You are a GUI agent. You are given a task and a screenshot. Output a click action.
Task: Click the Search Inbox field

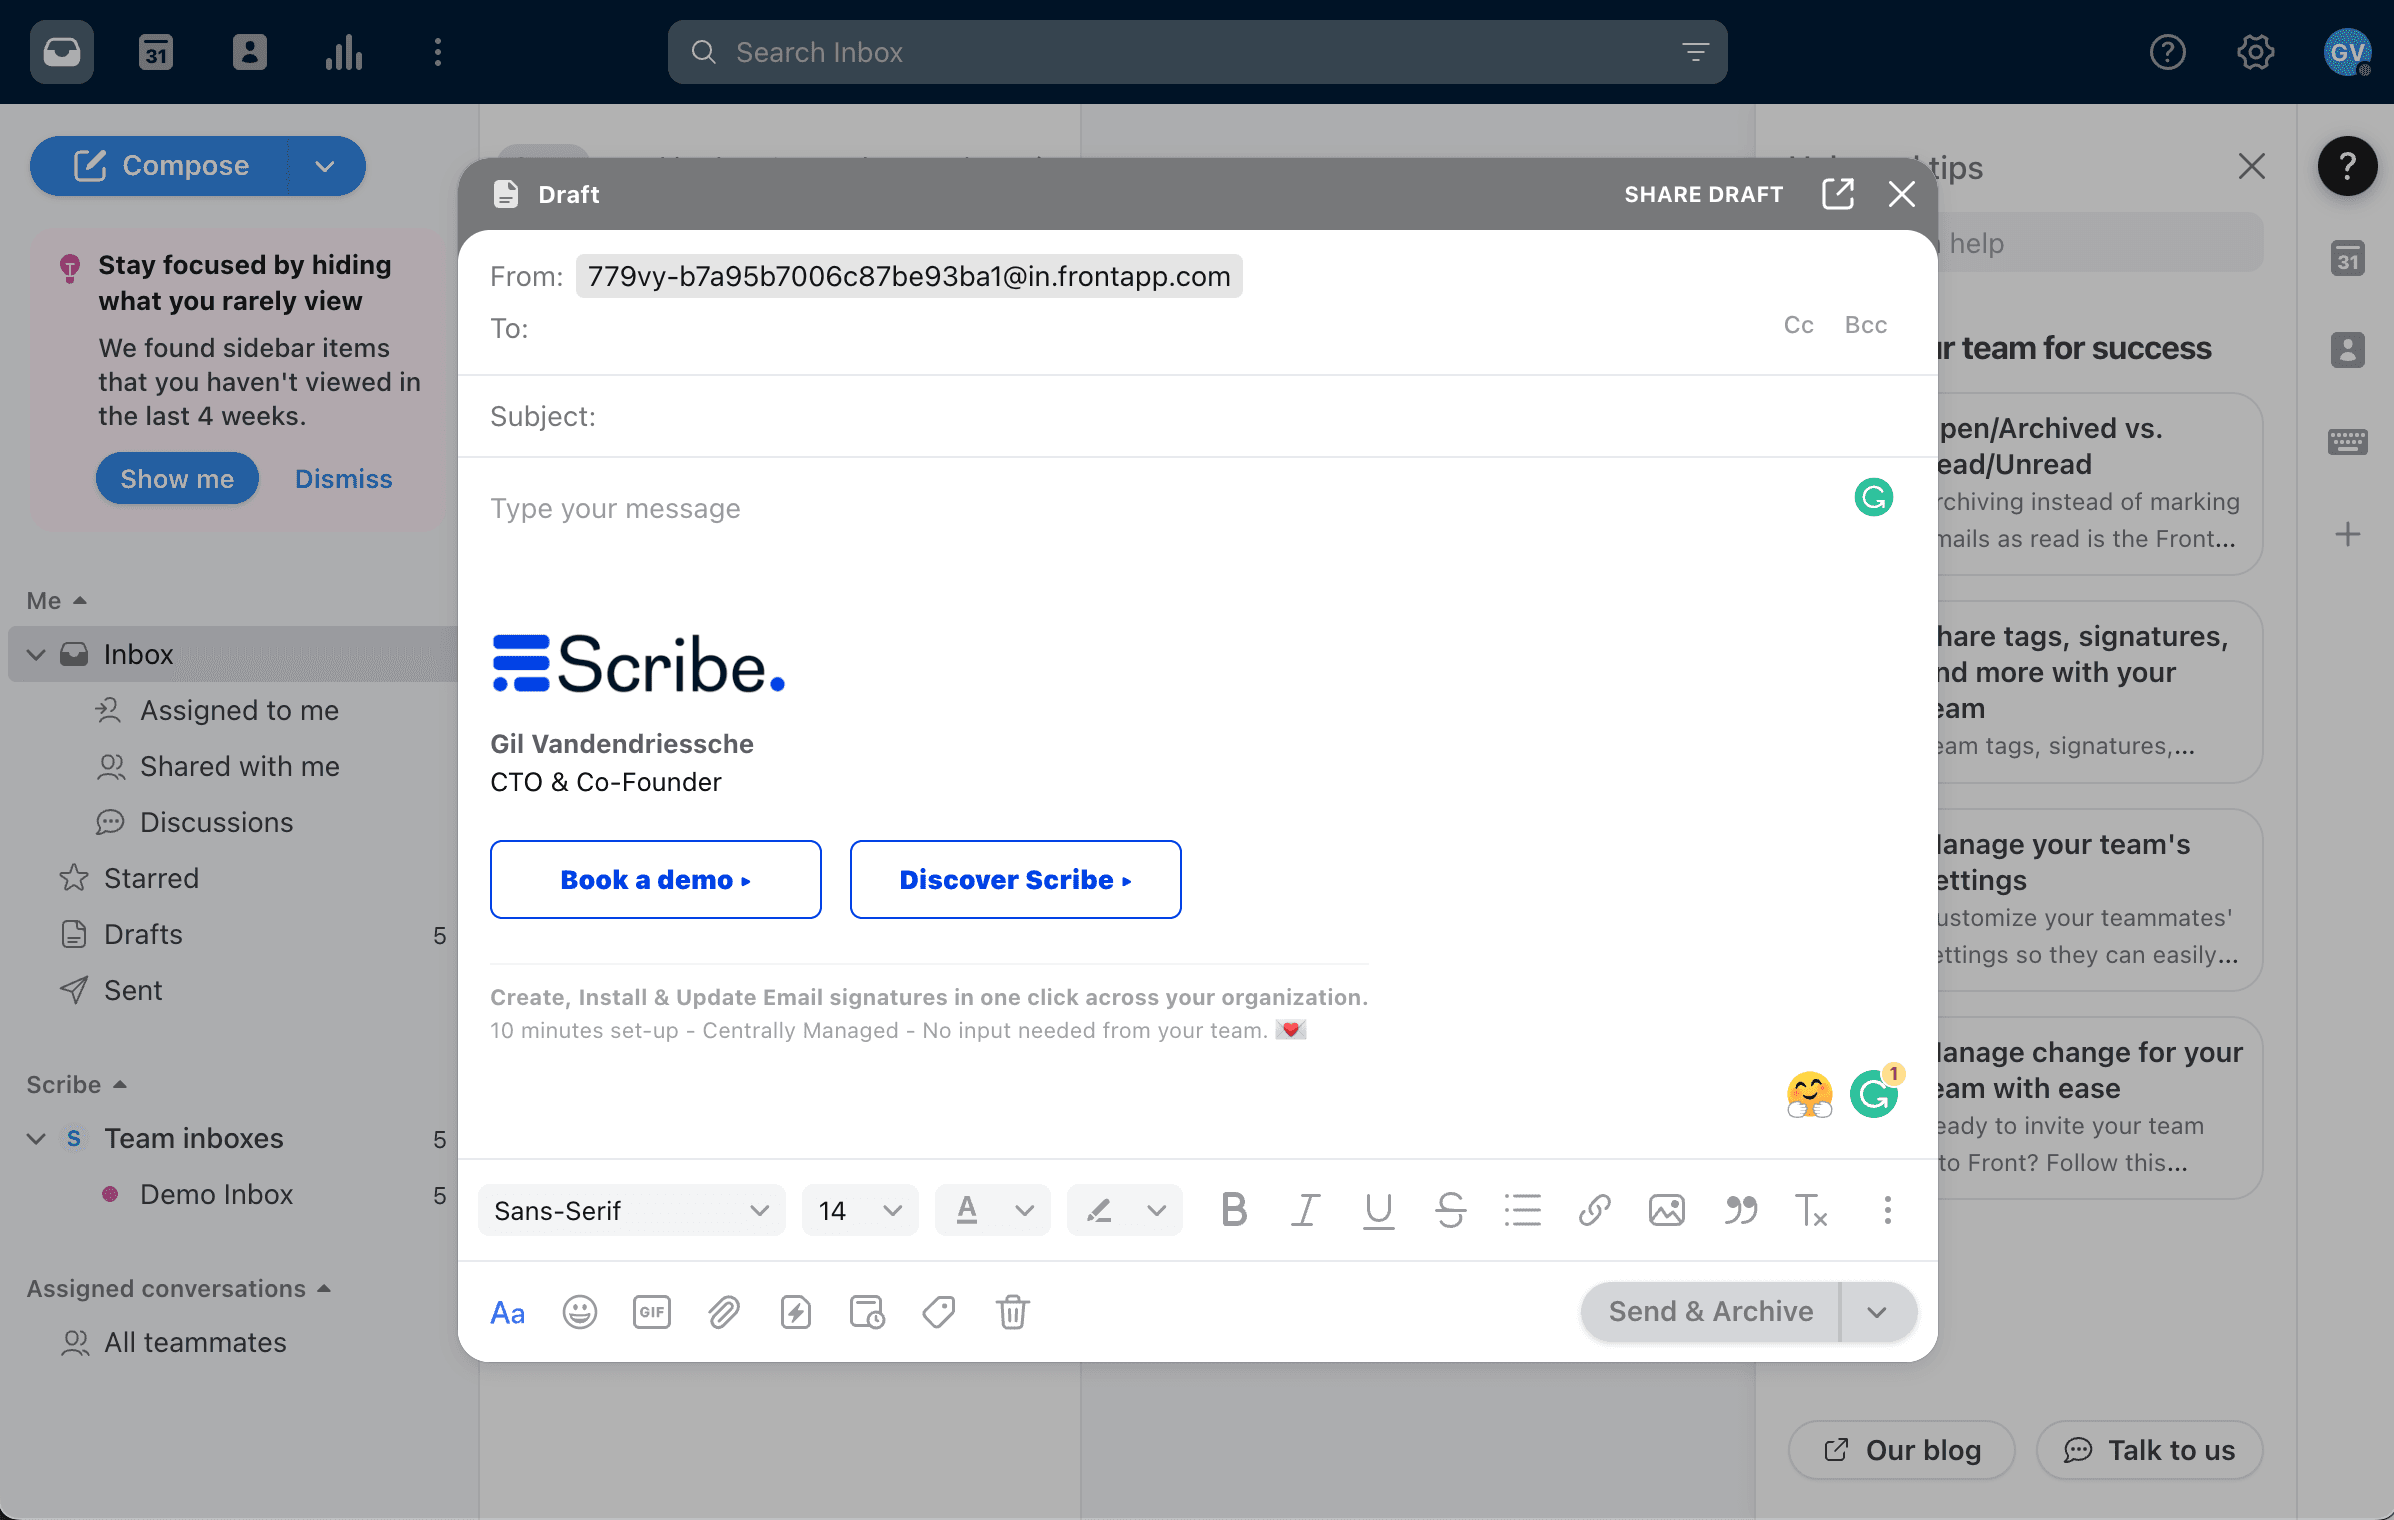[x=1197, y=52]
